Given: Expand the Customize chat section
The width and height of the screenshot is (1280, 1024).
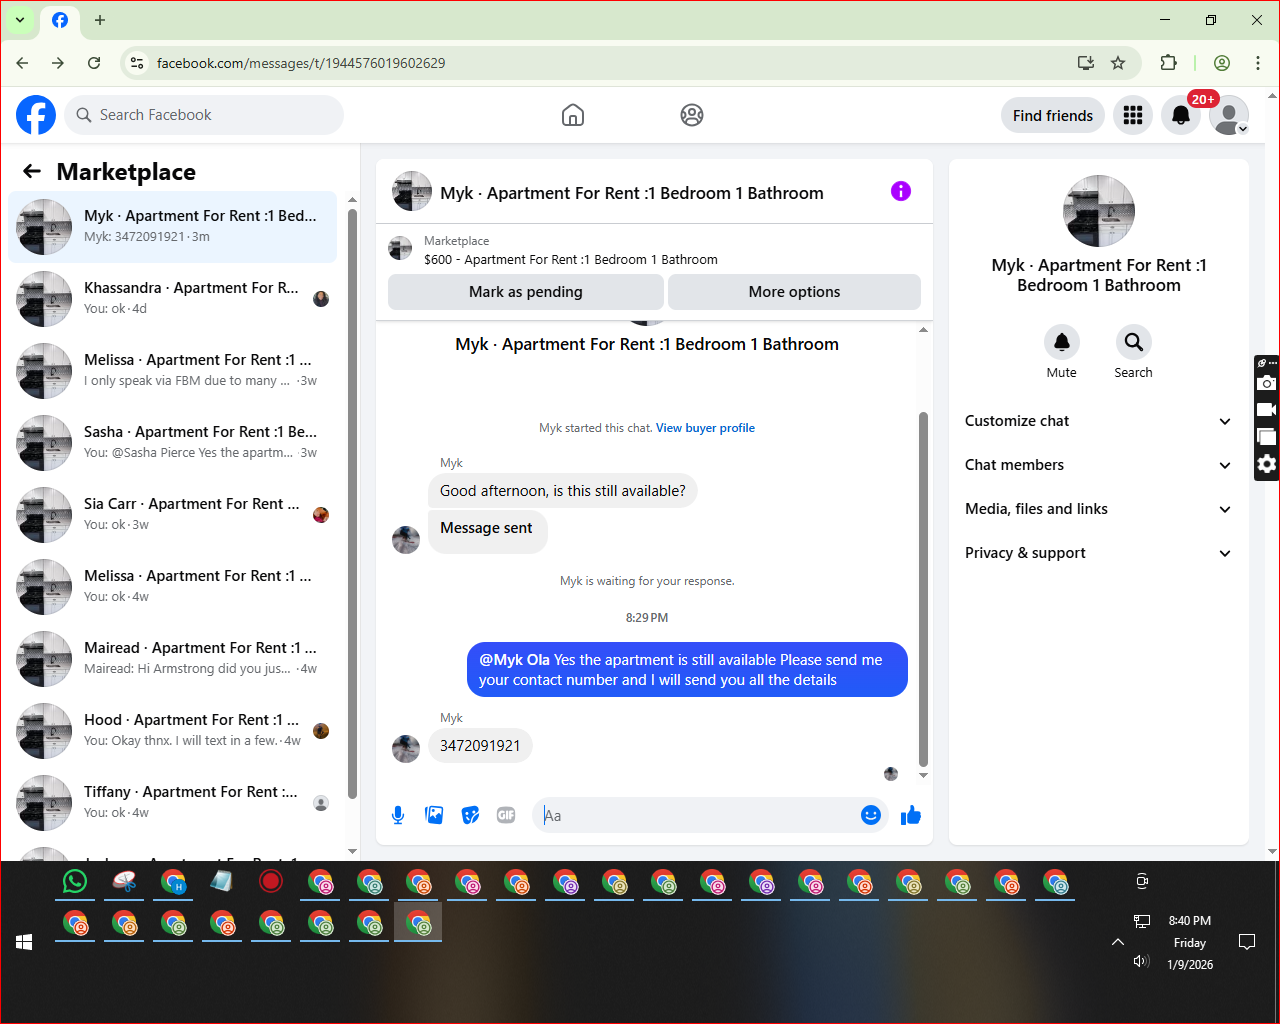Looking at the screenshot, I should (1099, 421).
